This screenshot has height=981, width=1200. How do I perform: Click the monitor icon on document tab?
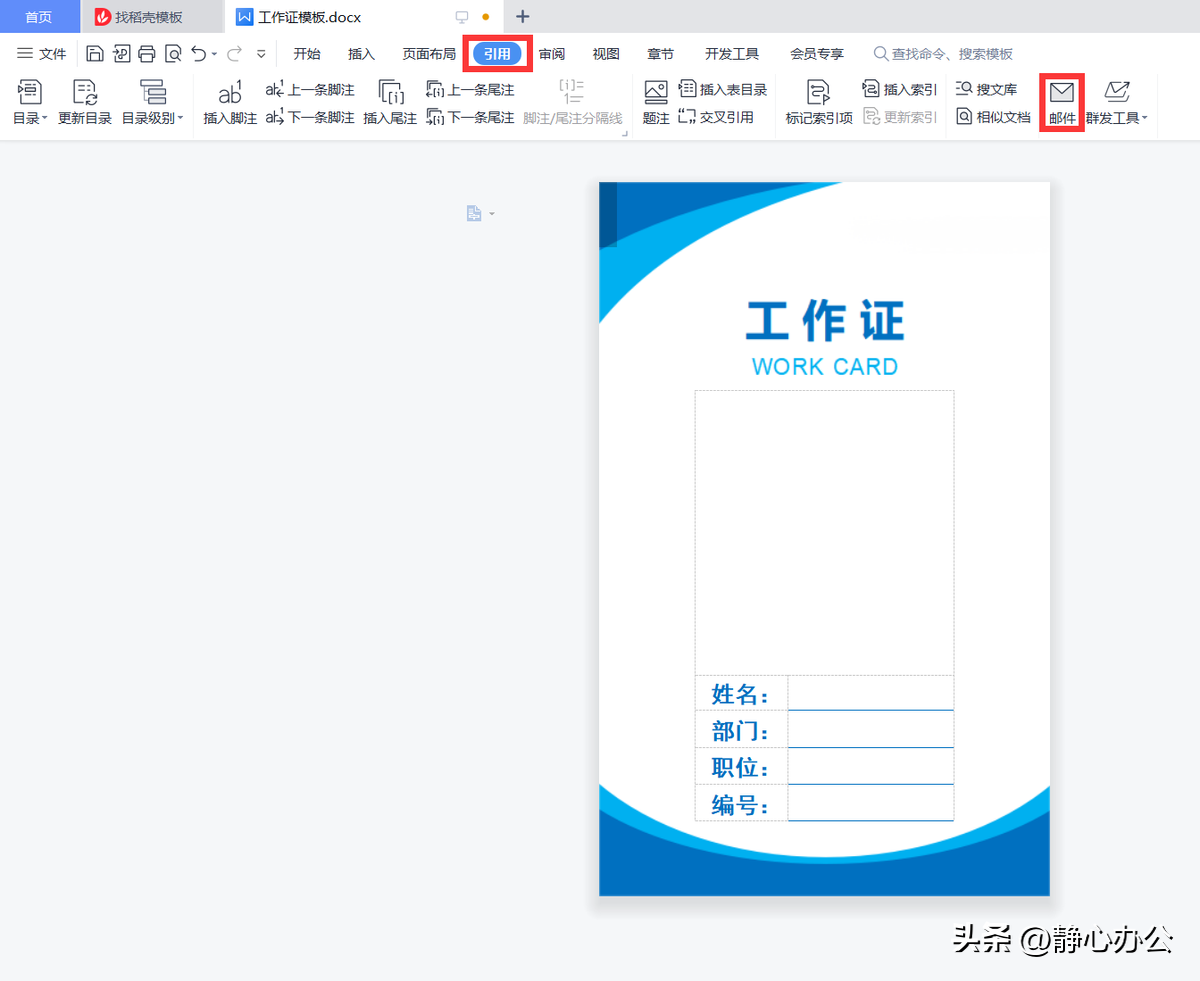pos(462,17)
